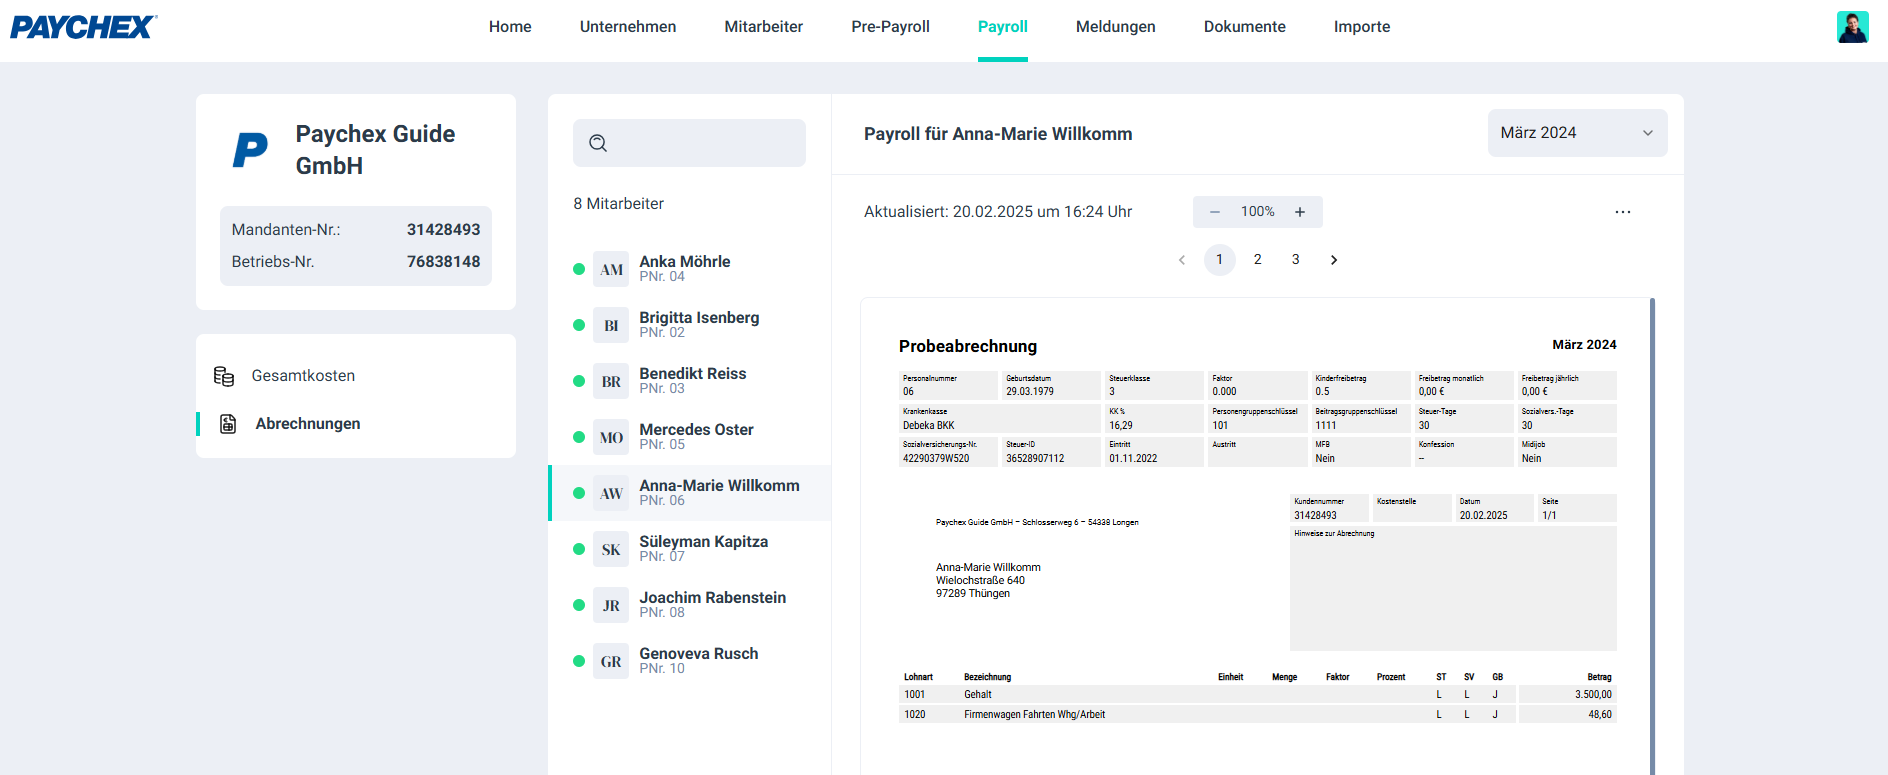Click into the employee search field
The height and width of the screenshot is (775, 1888).
[689, 143]
